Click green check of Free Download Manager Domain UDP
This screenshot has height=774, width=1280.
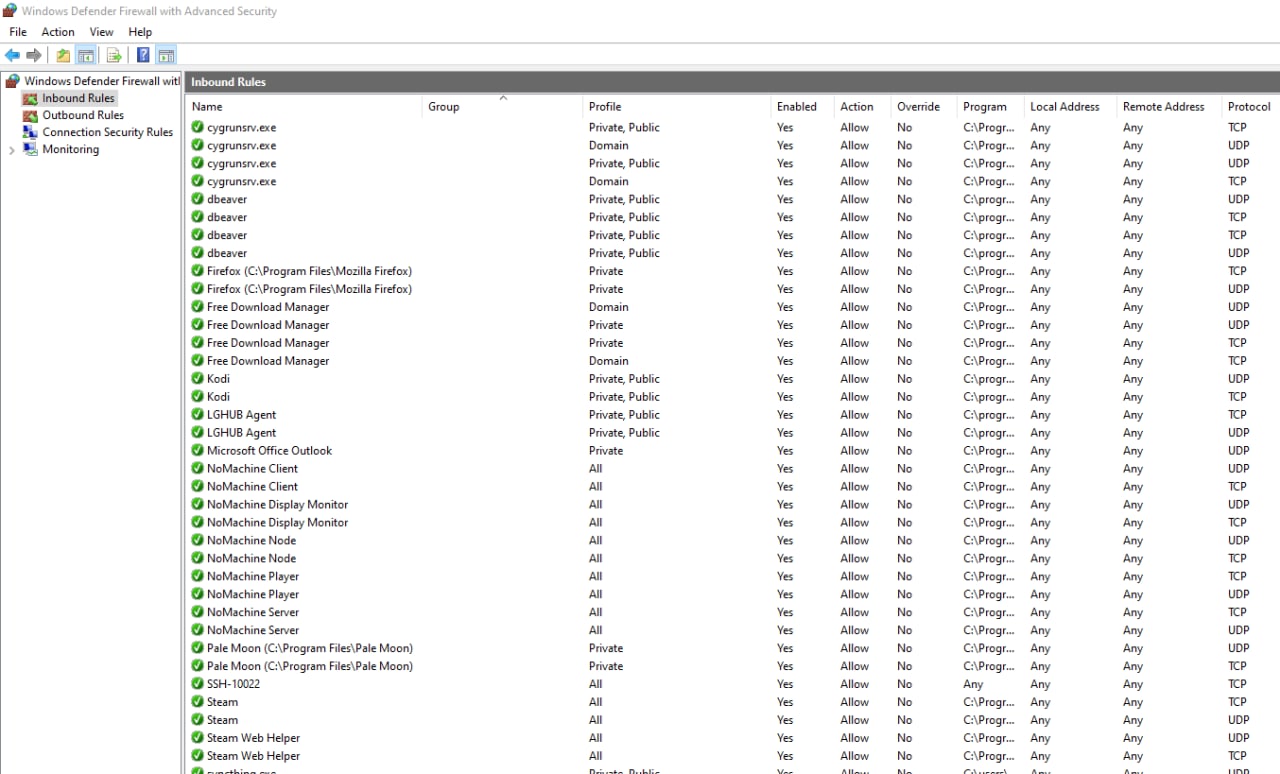pyautogui.click(x=198, y=307)
